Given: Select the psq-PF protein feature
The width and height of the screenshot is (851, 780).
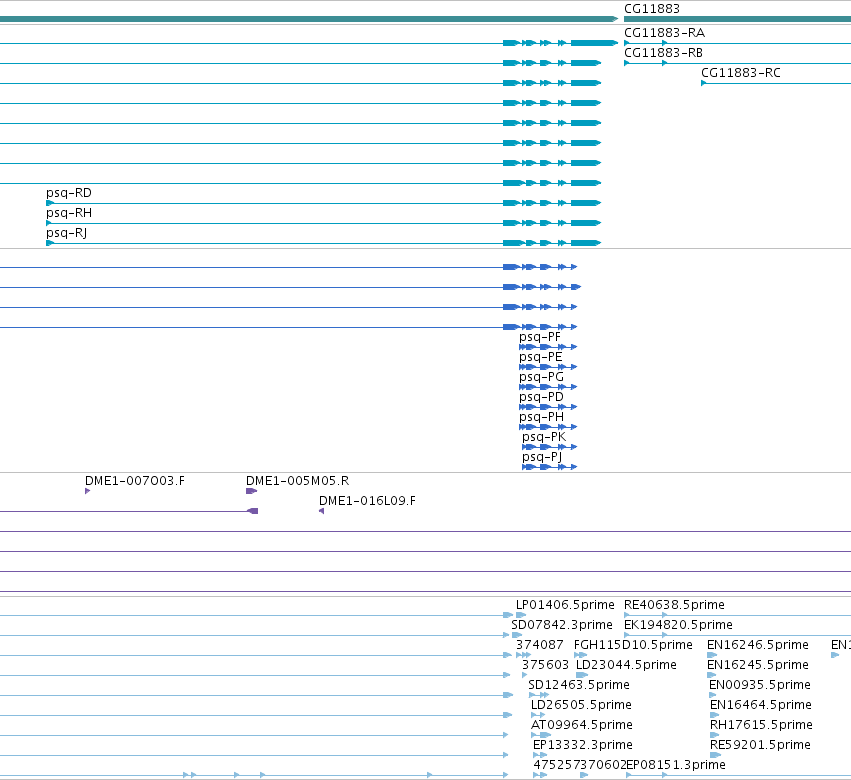Looking at the screenshot, I should 548,346.
